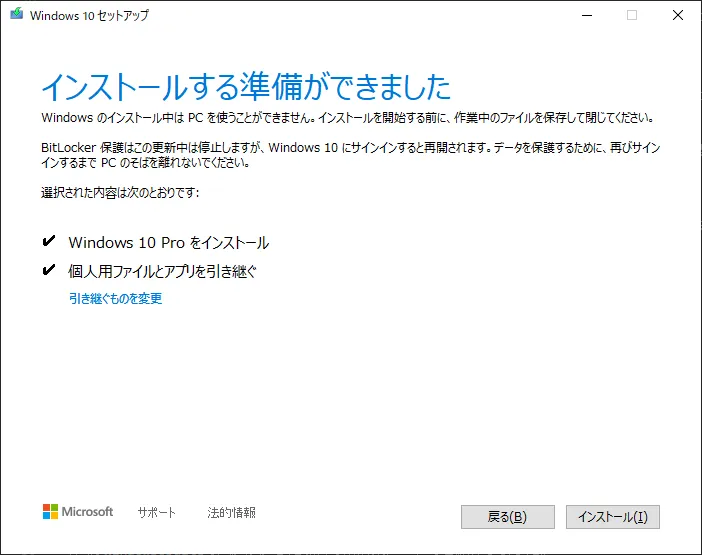Open the 引き継ぐものを変更 link
Screen dimensions: 702x555
click(x=116, y=298)
